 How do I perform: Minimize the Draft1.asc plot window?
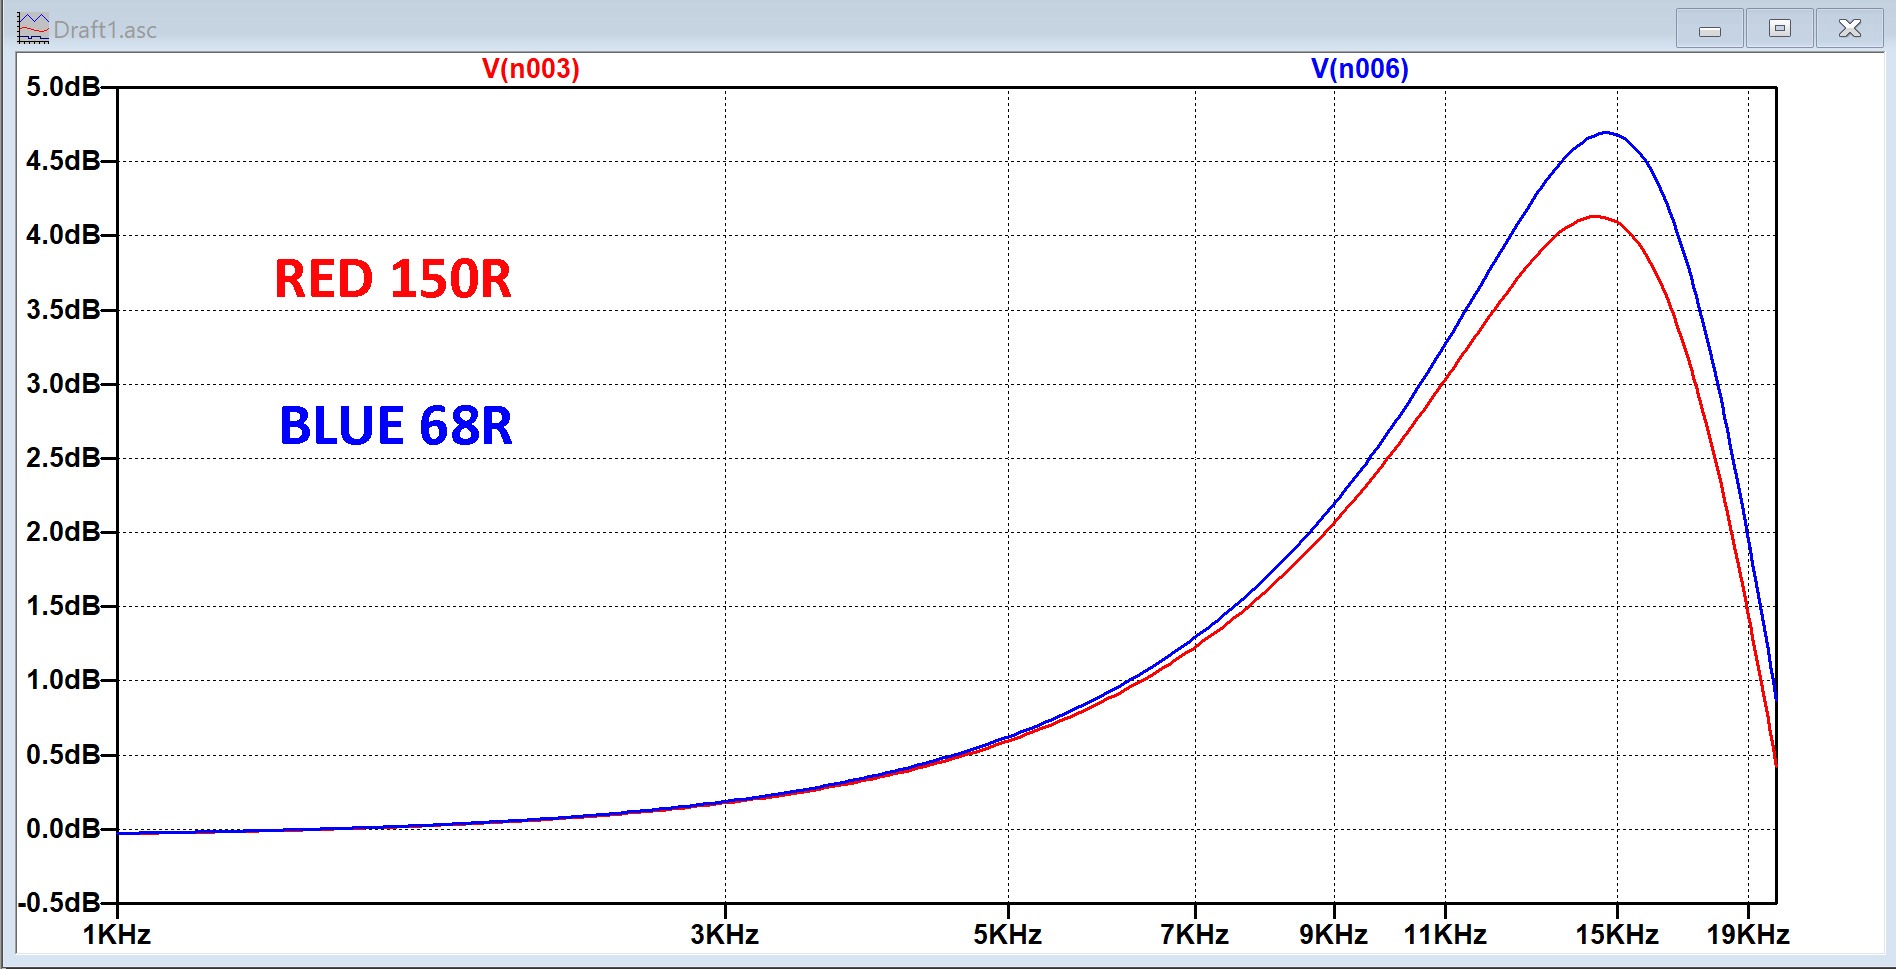coord(1710,29)
